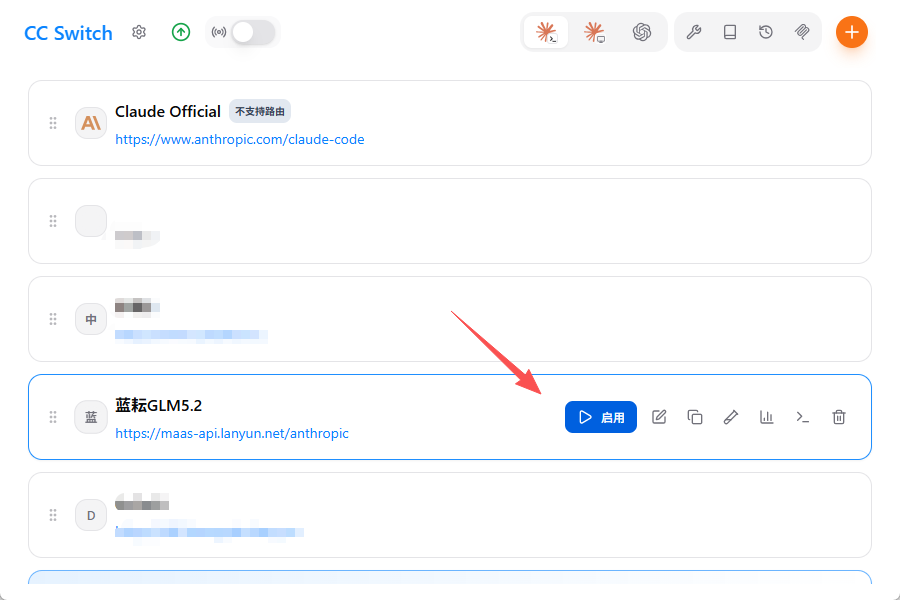The width and height of the screenshot is (900, 600).
Task: Open the book prompts icon
Action: 730,32
